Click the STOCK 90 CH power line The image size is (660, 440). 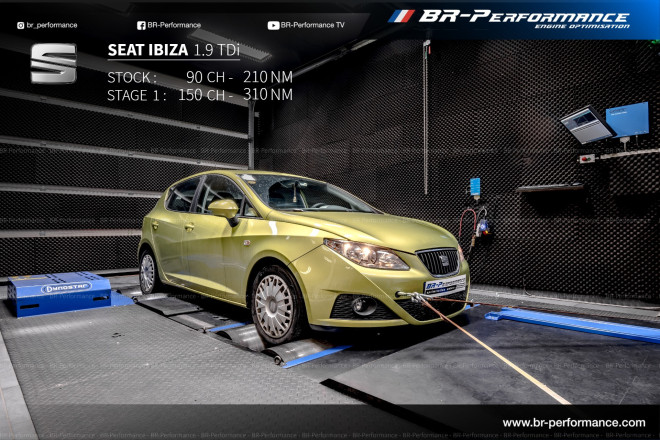(199, 77)
